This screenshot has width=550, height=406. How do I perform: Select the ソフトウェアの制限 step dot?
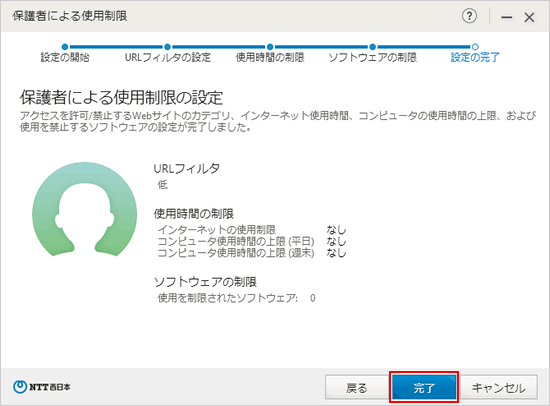coord(373,47)
